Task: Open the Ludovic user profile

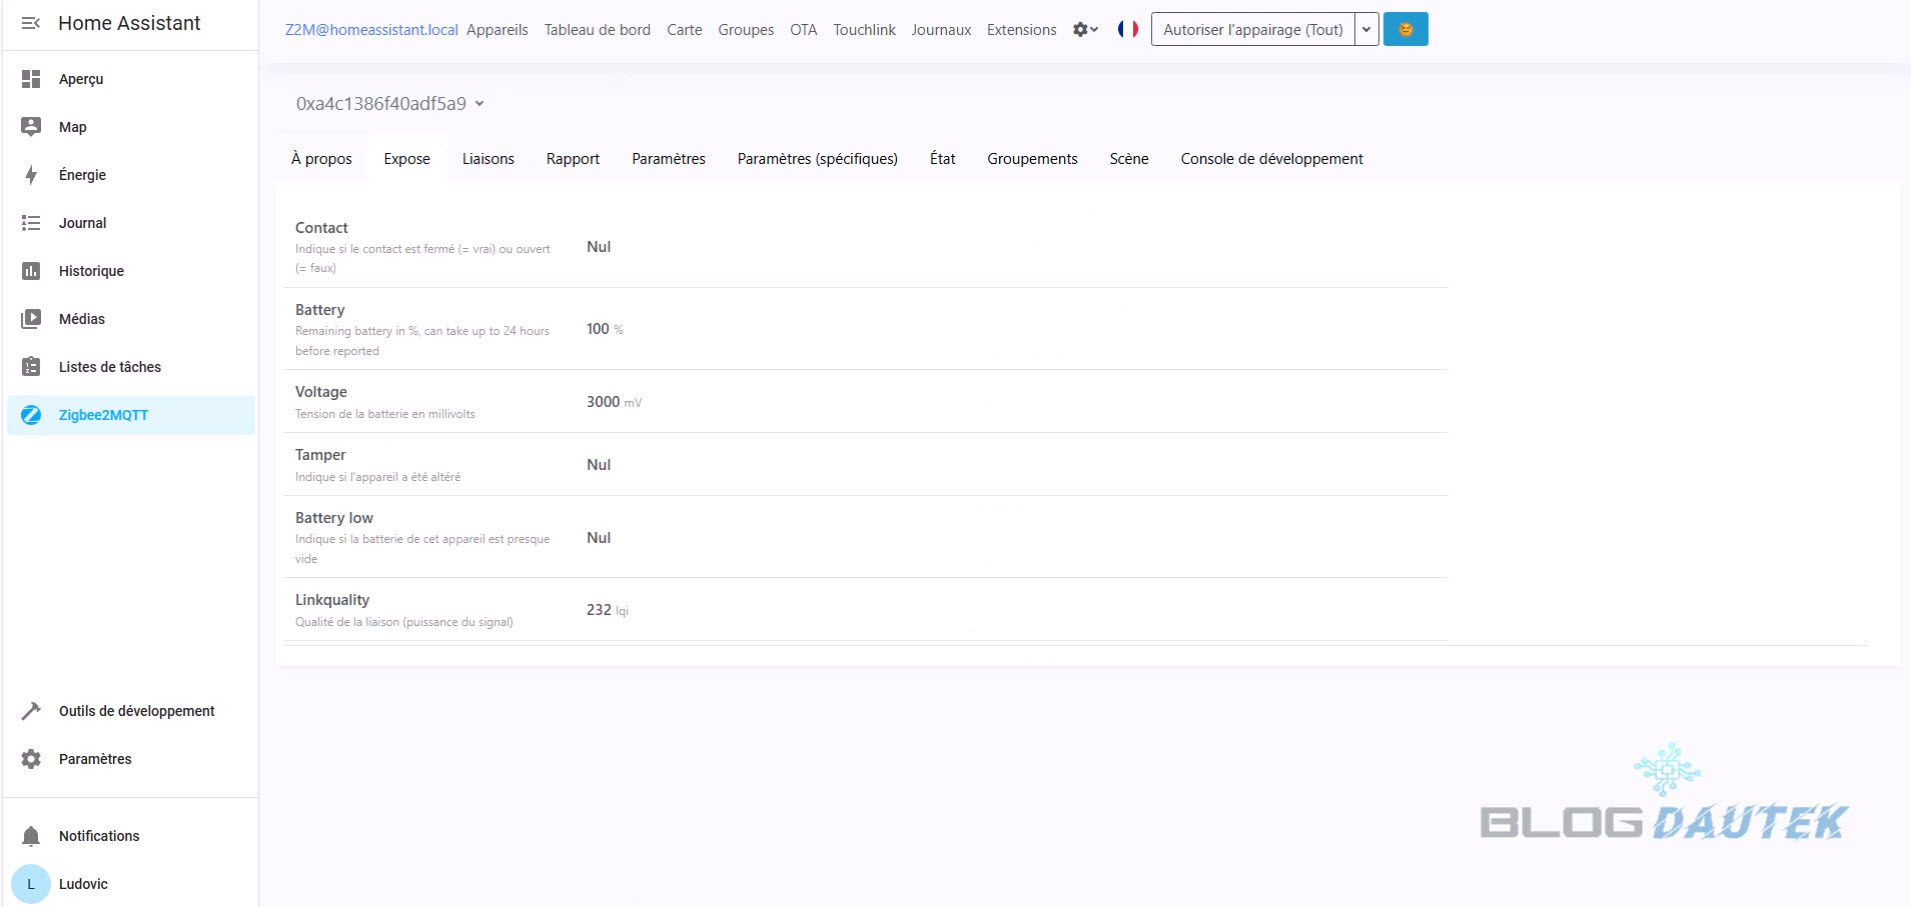Action: (x=83, y=884)
